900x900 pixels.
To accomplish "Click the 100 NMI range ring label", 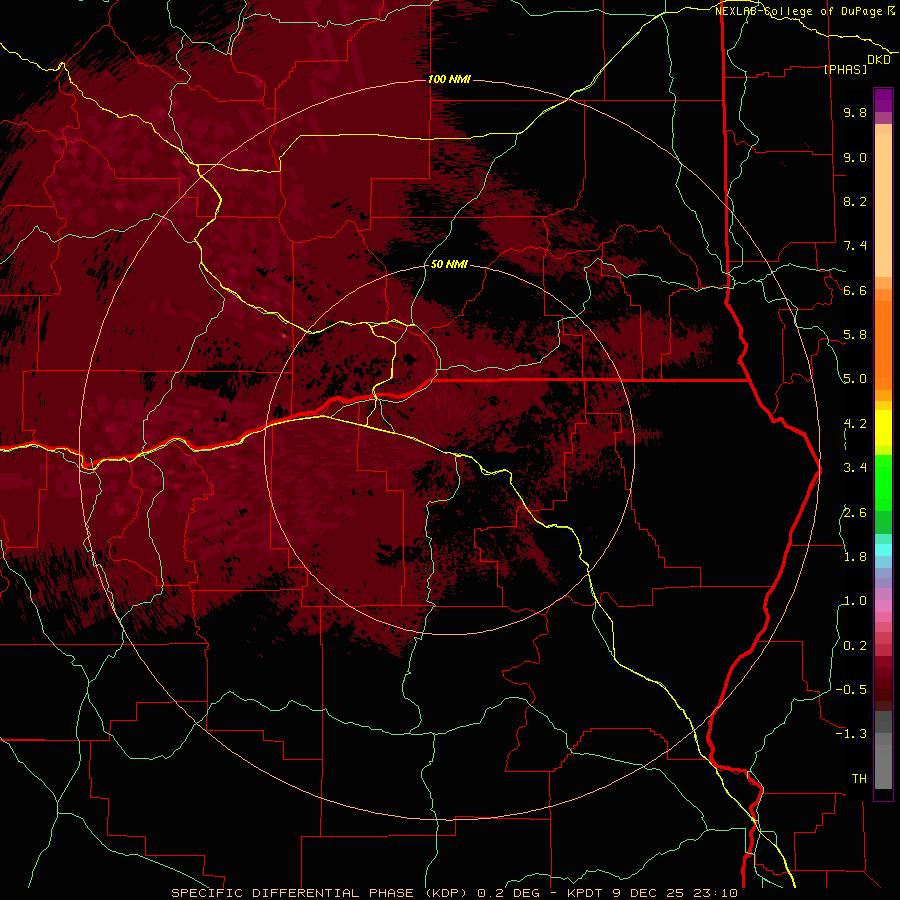I will click(x=449, y=79).
